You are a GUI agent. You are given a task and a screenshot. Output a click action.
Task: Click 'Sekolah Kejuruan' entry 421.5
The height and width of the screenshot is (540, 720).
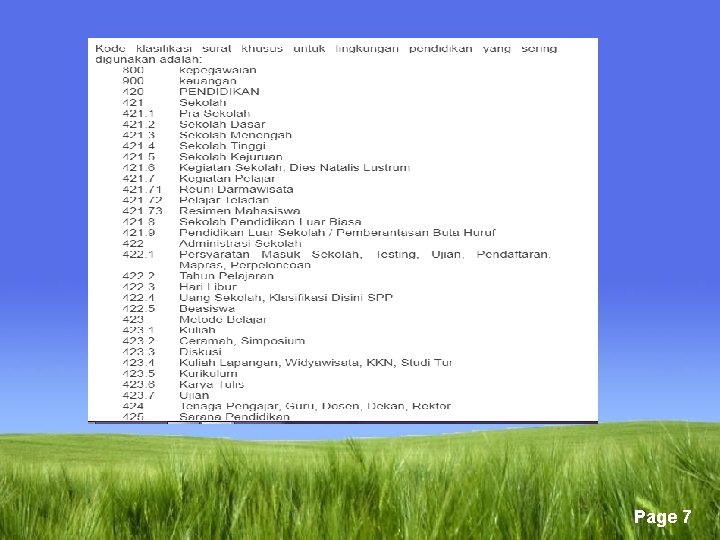(202, 157)
